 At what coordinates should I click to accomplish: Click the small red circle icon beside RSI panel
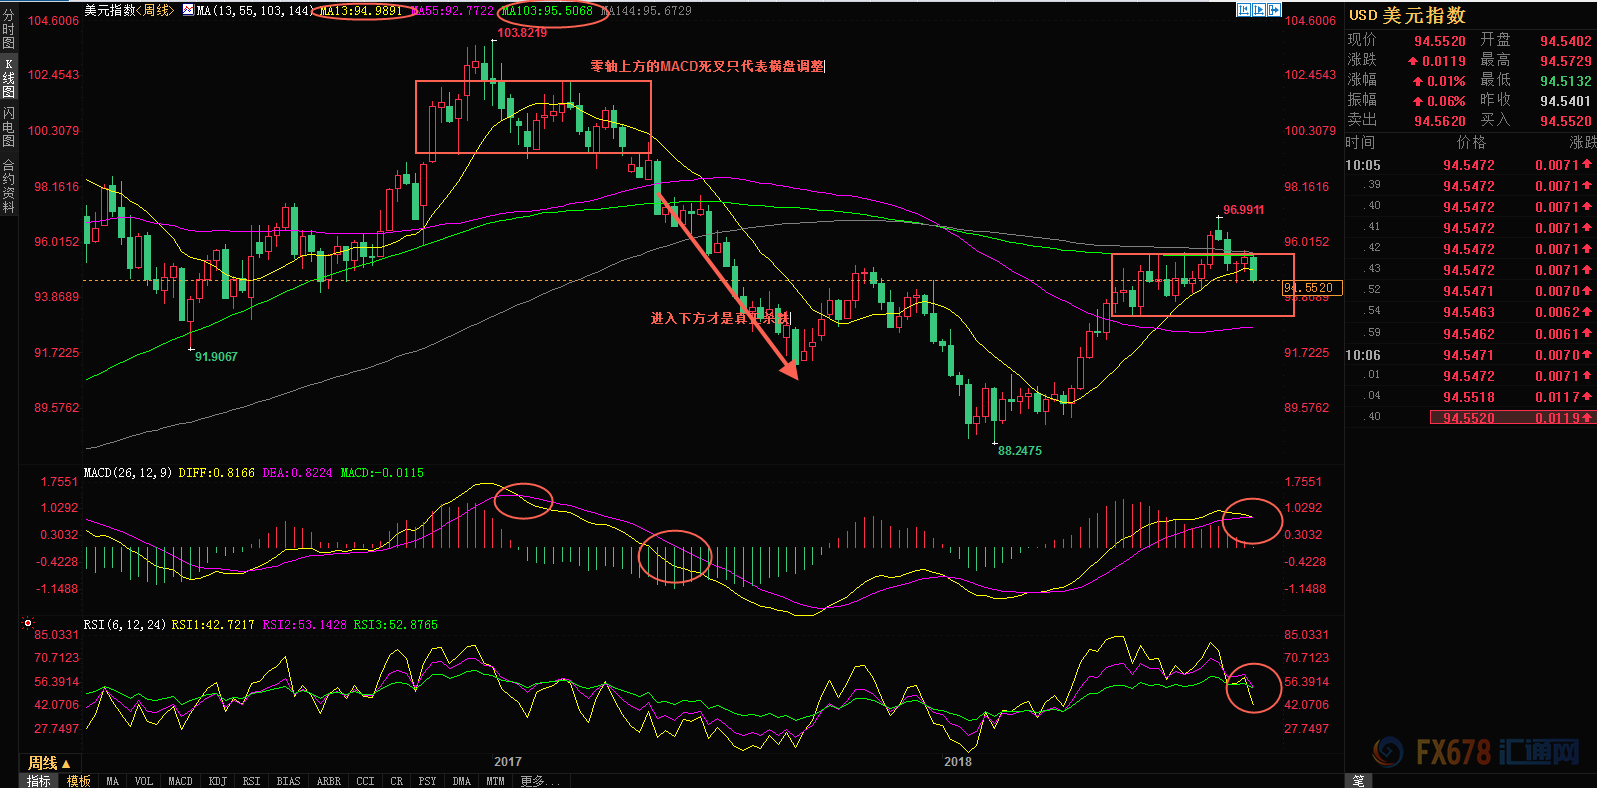click(28, 623)
